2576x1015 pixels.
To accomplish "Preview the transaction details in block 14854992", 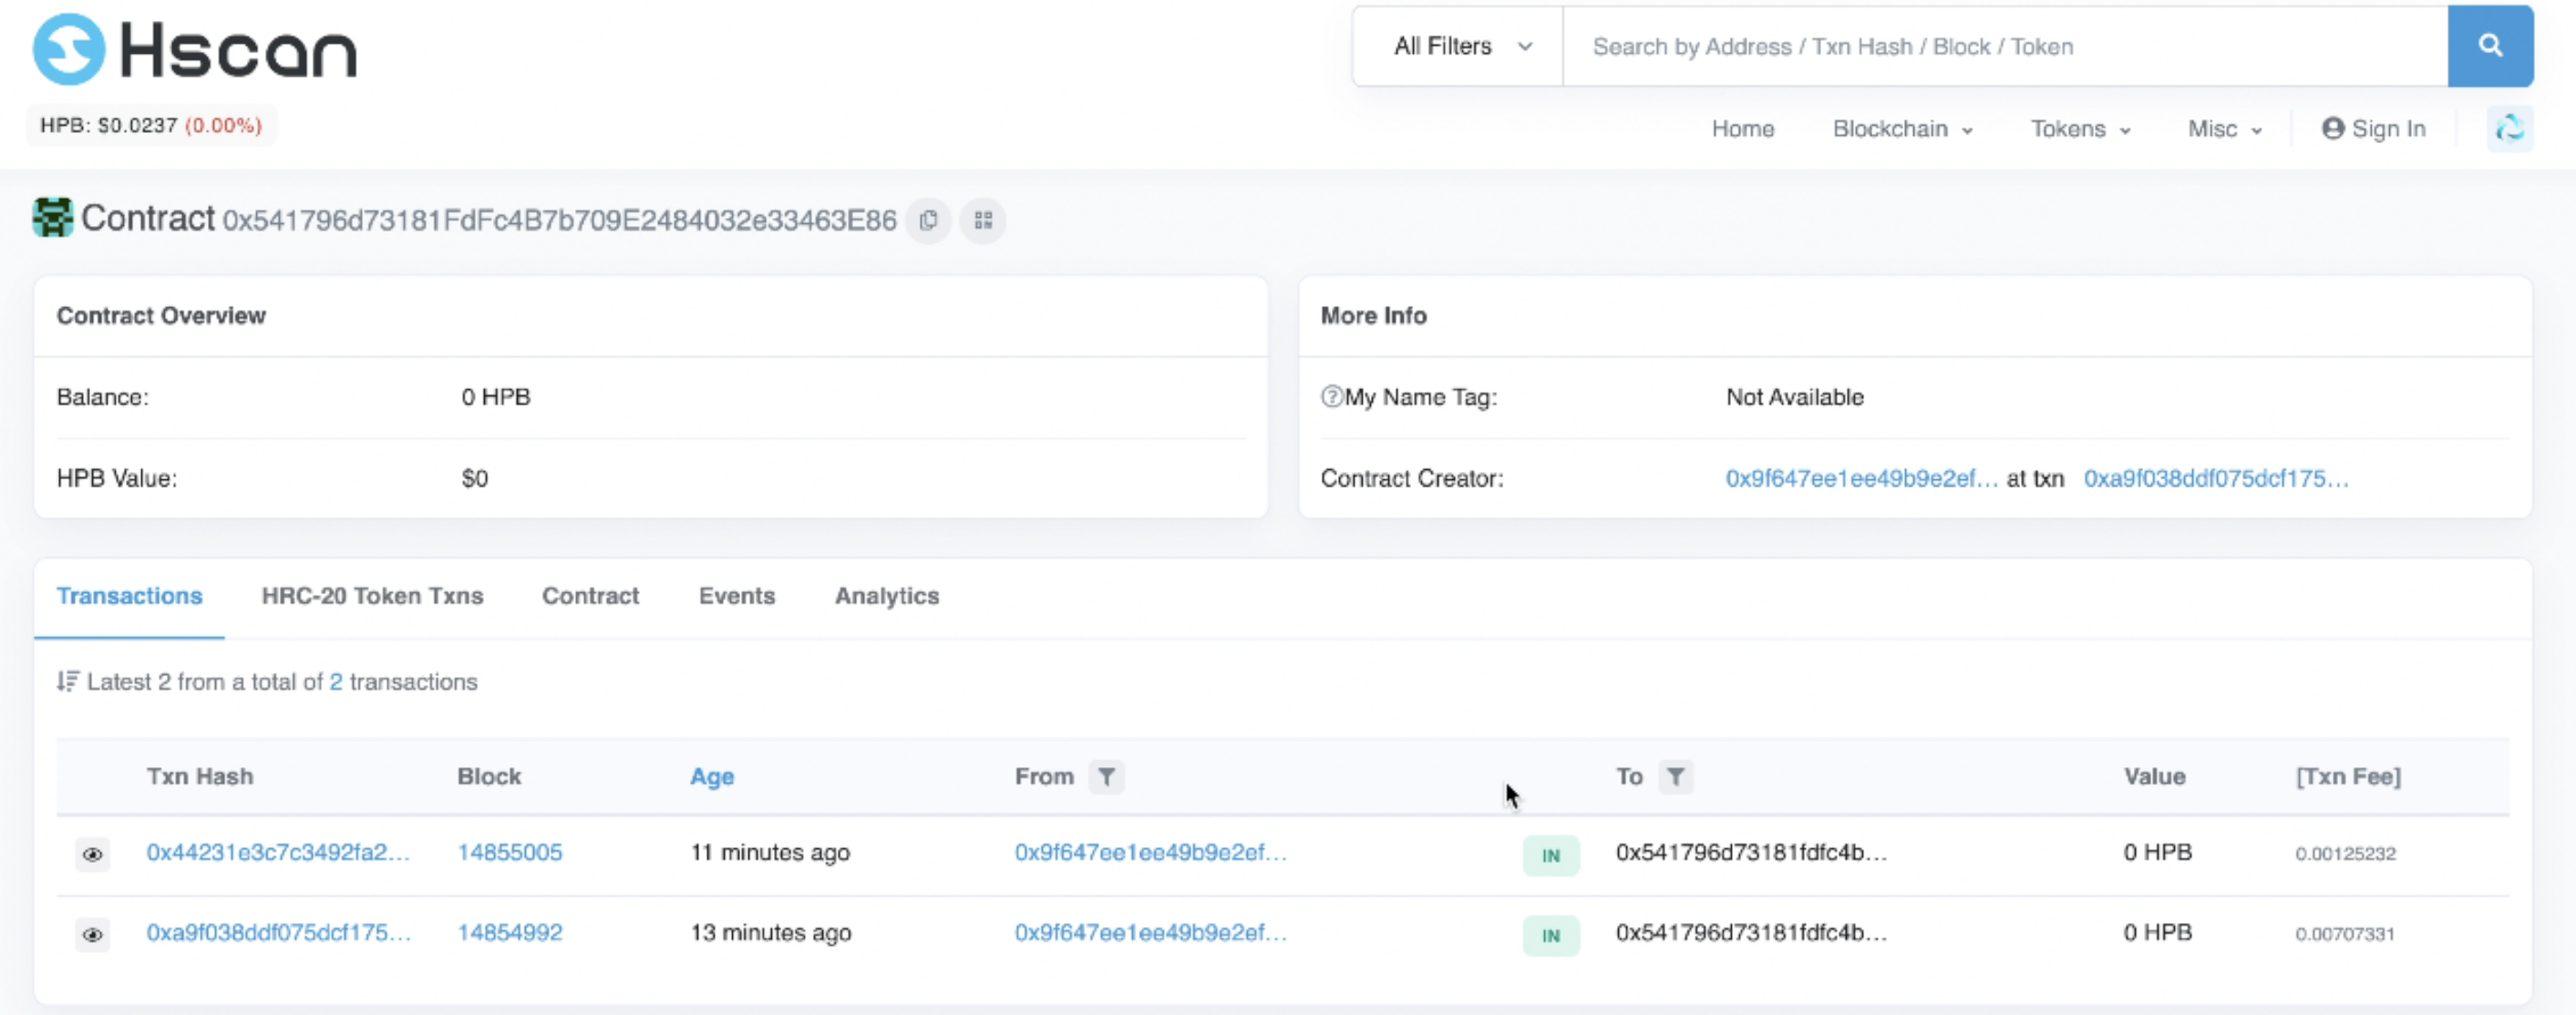I will tap(93, 934).
